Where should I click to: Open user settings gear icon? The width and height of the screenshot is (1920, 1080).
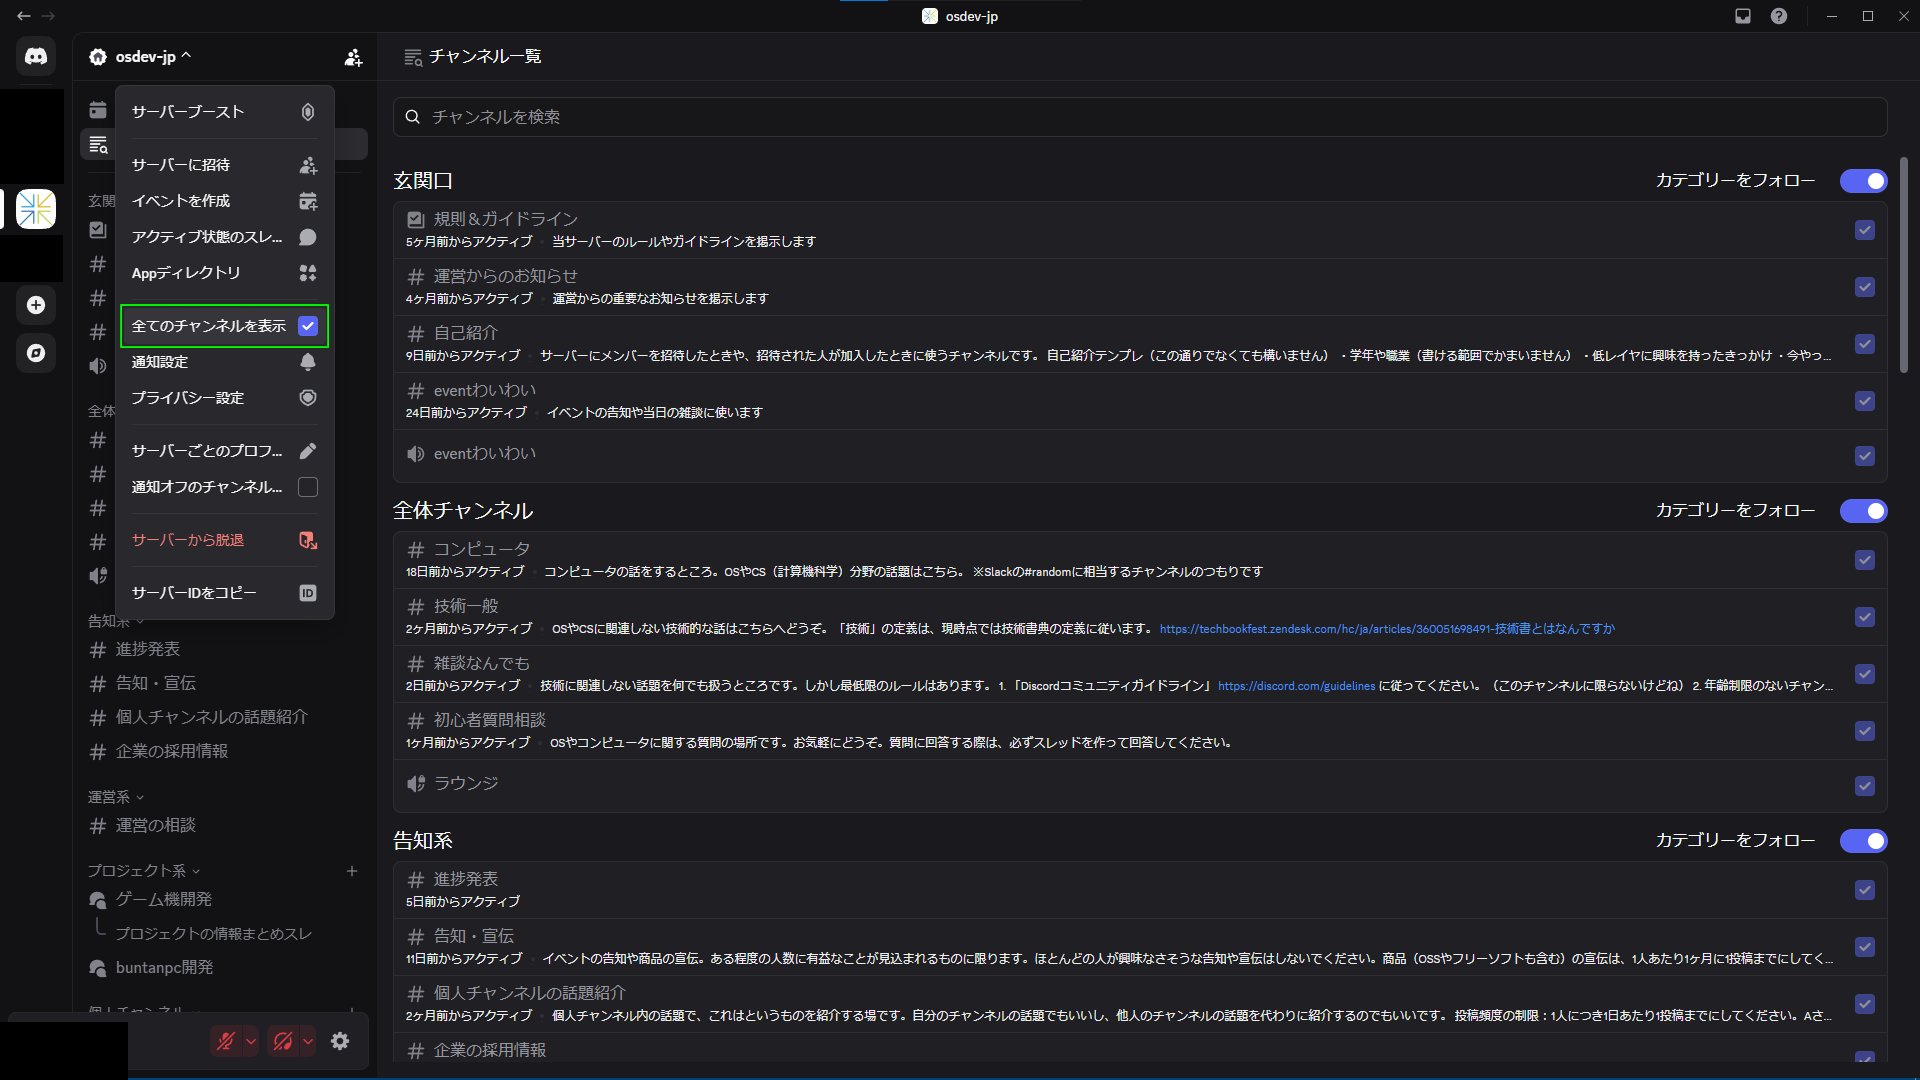tap(340, 1041)
